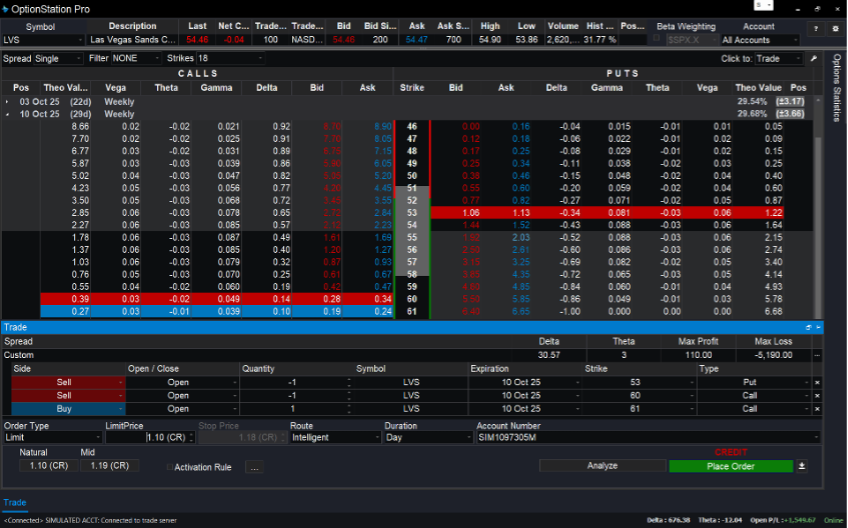
Task: Open settings gear icon at top right
Action: point(835,29)
